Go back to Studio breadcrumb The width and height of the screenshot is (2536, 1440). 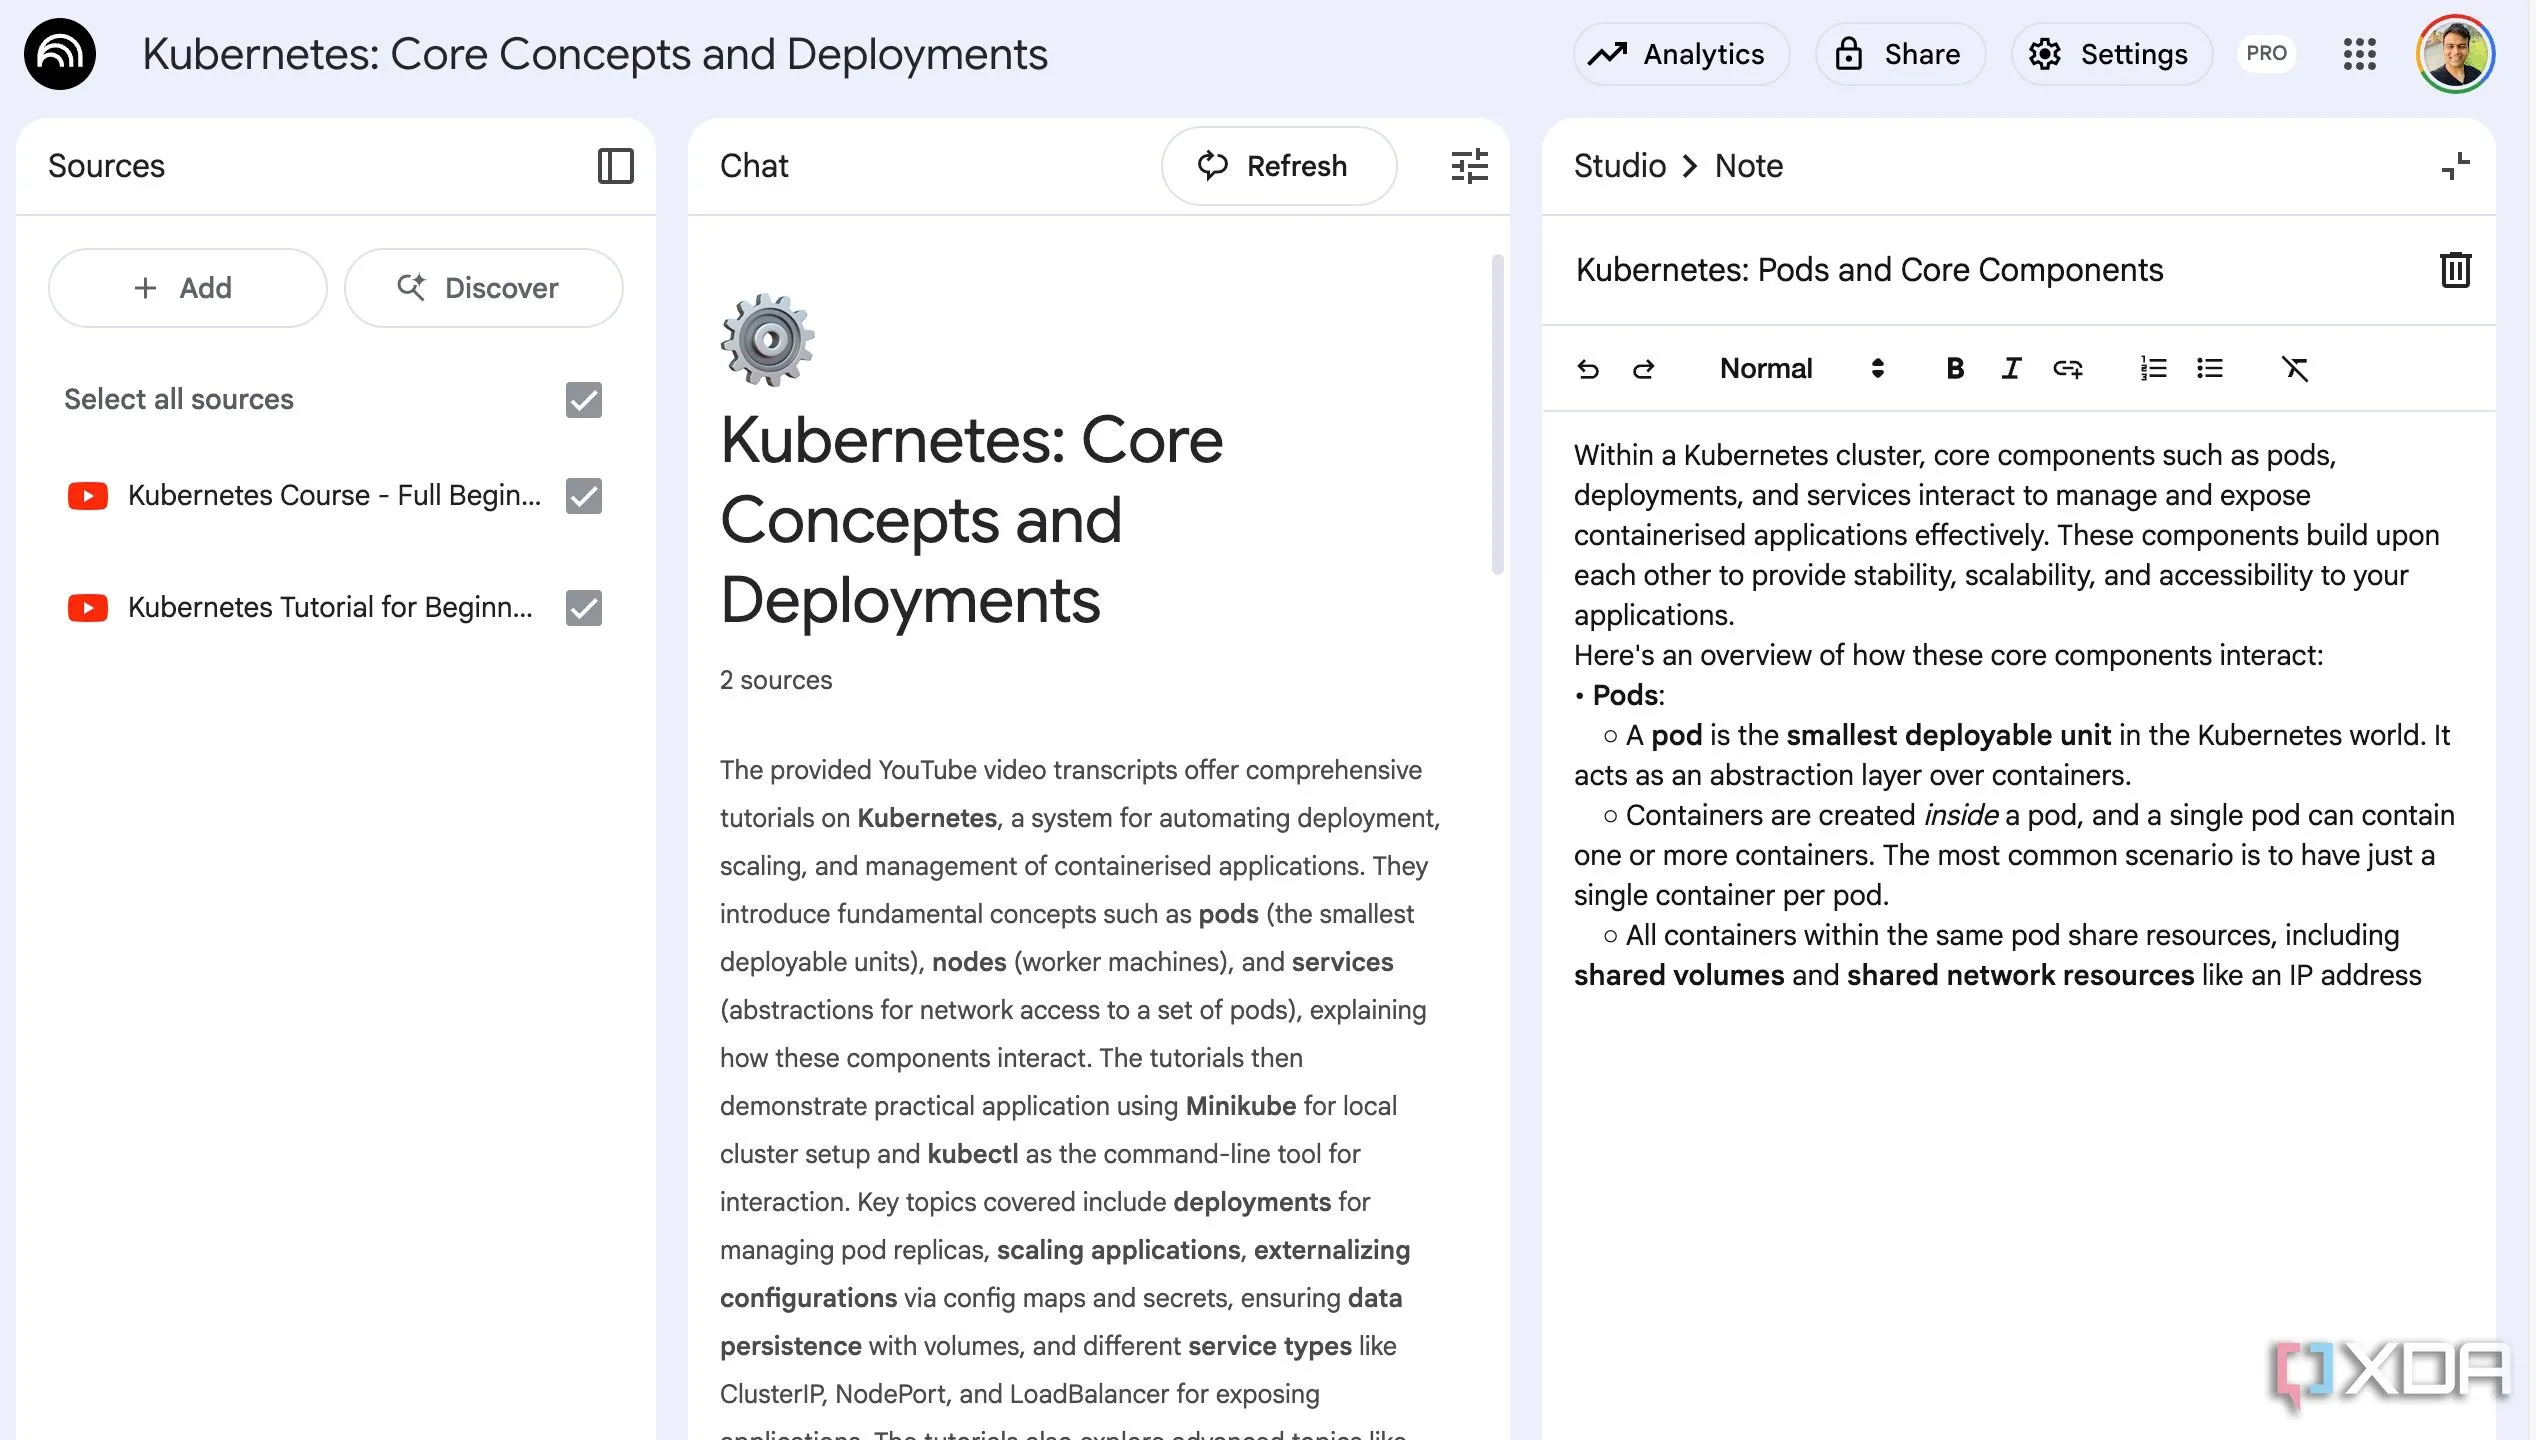(1619, 166)
